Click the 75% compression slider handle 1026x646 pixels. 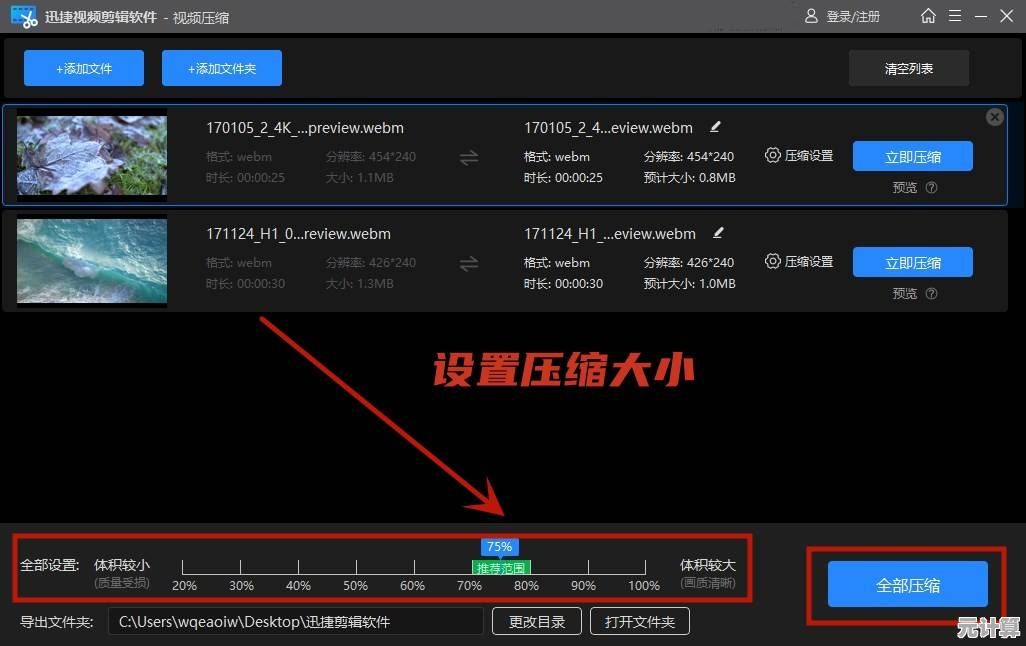point(499,547)
